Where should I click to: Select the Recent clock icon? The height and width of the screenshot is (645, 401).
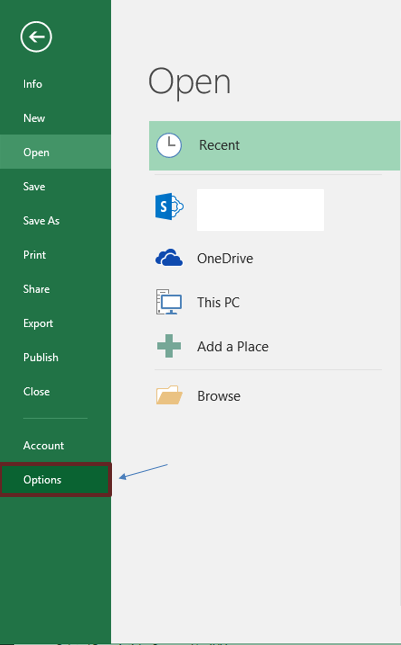pos(169,145)
